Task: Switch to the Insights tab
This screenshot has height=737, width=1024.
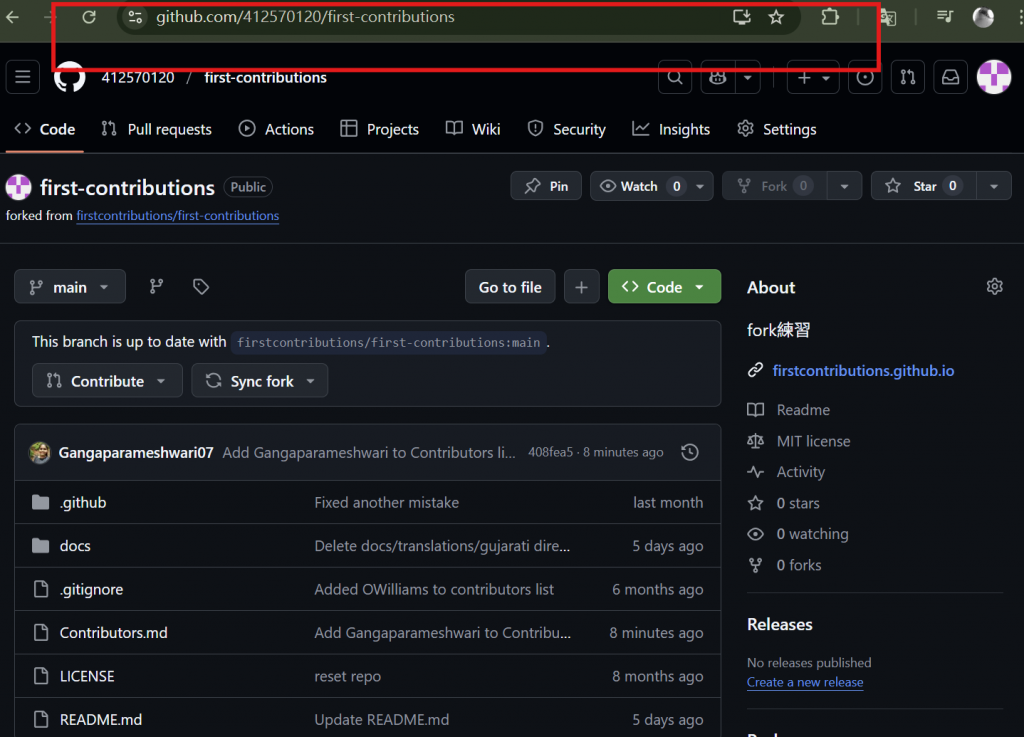Action: [671, 129]
